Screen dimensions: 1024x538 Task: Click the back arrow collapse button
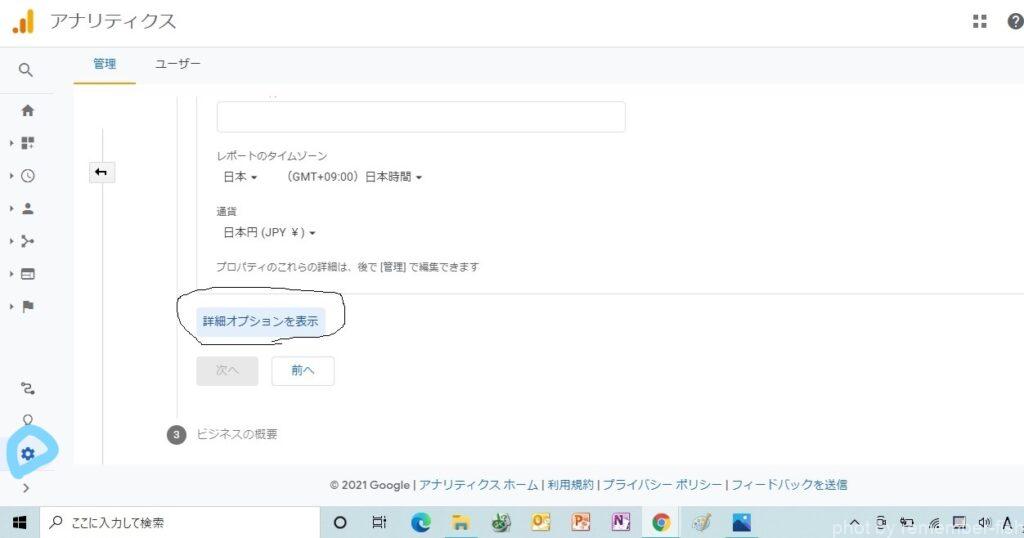click(101, 173)
